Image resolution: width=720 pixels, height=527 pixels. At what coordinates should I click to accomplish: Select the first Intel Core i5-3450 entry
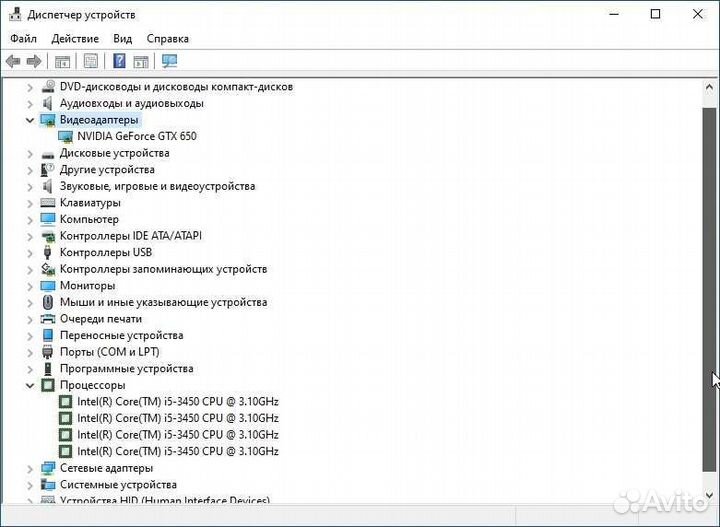coord(178,402)
